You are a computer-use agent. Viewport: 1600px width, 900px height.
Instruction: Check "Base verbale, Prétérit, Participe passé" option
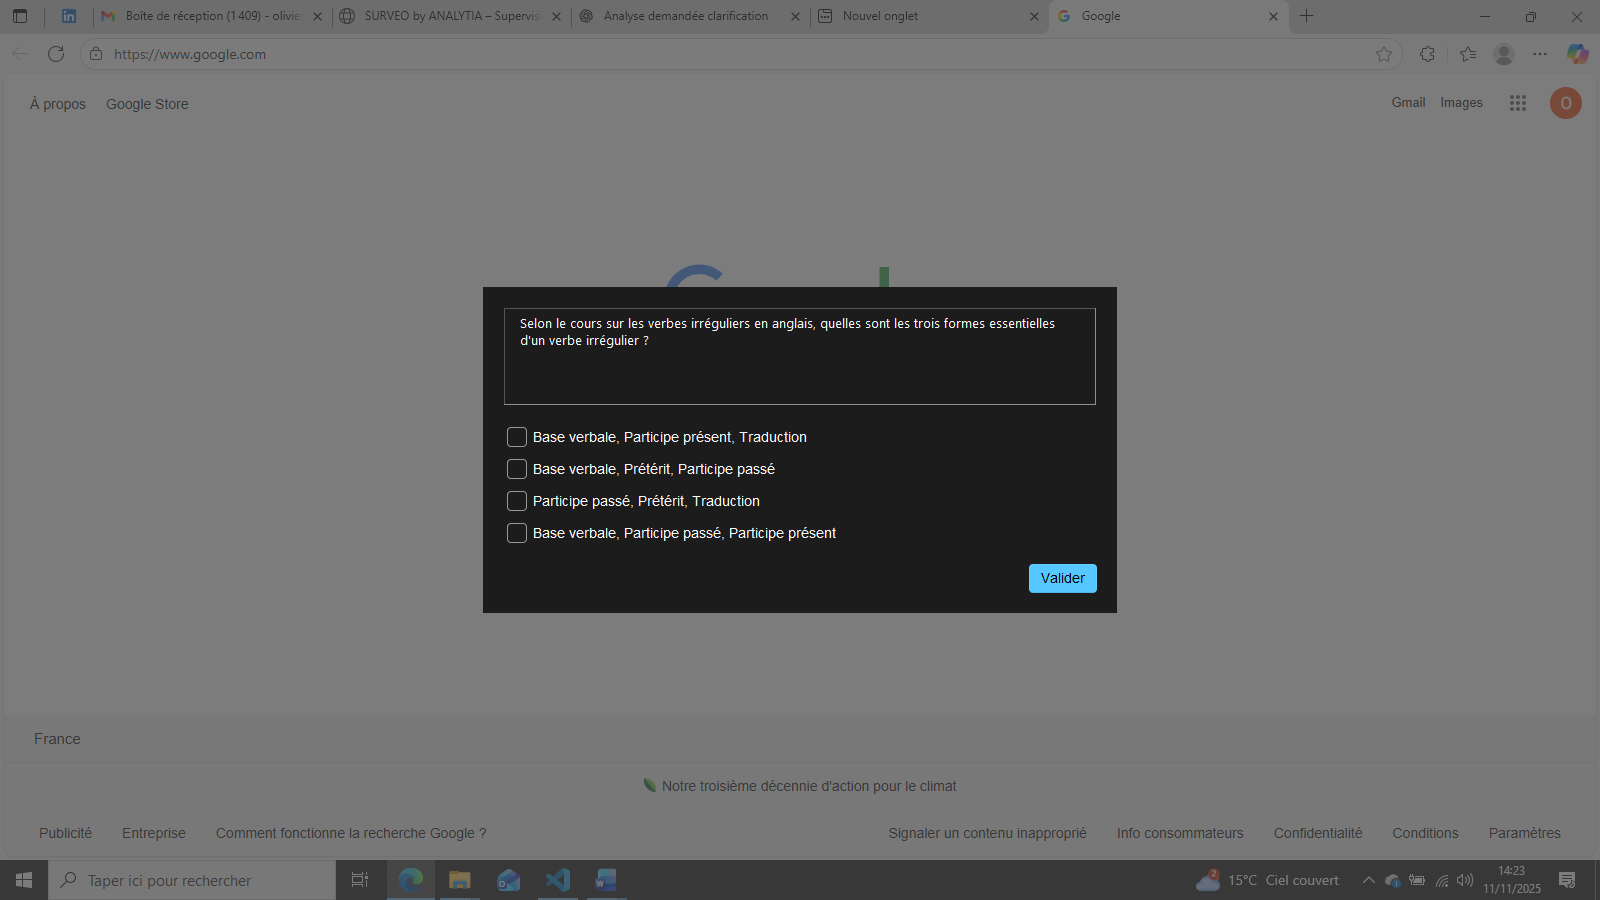tap(517, 469)
